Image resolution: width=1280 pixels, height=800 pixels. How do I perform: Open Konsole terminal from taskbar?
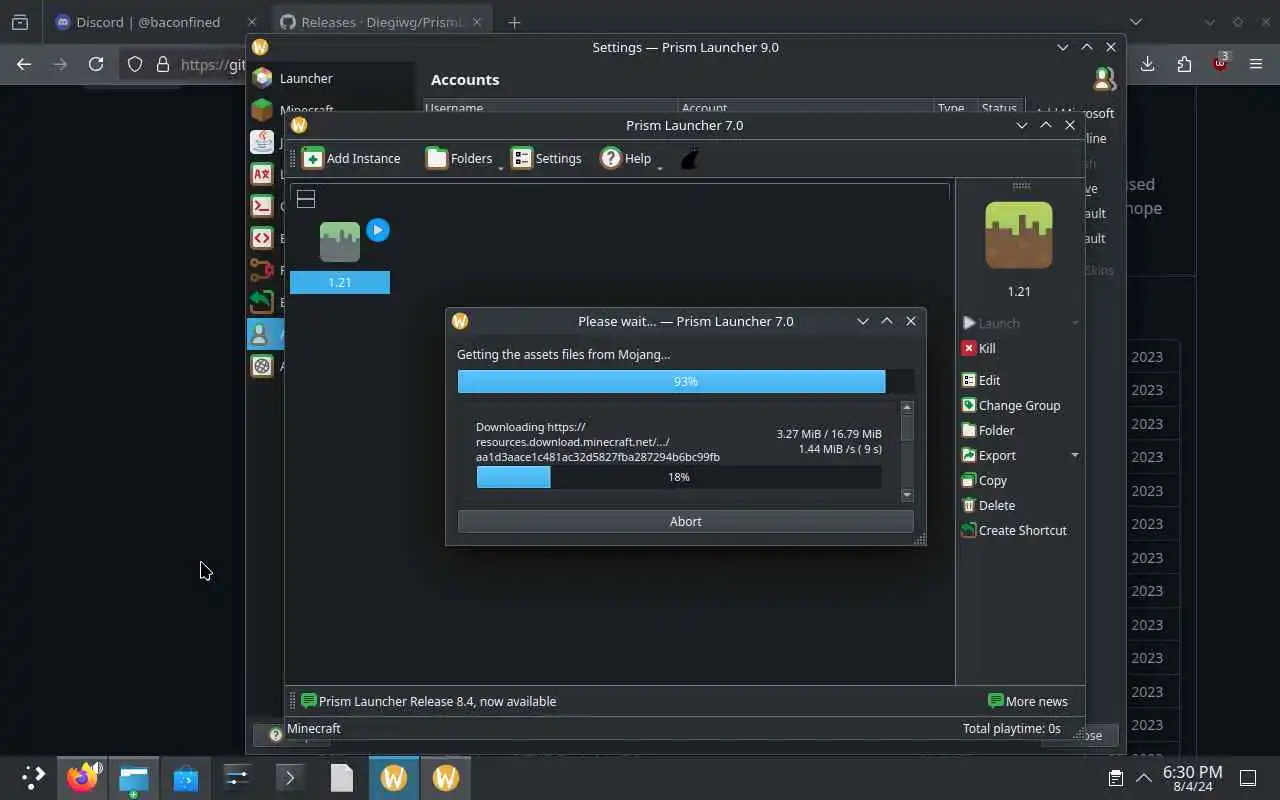click(290, 777)
